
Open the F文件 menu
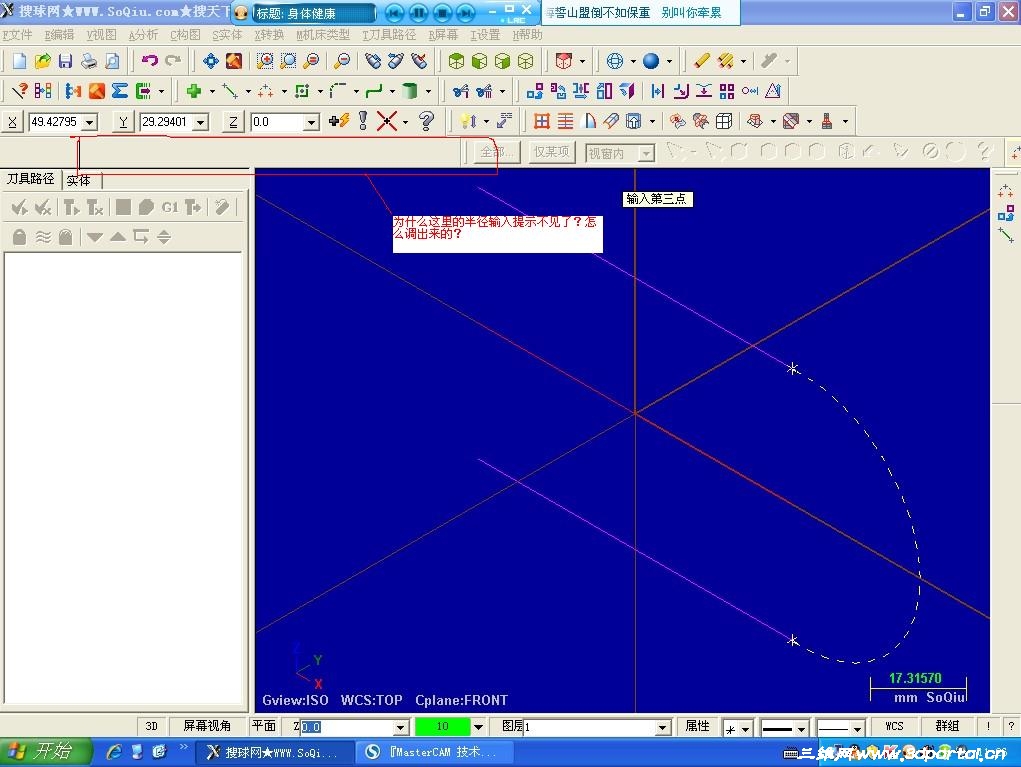pyautogui.click(x=17, y=35)
